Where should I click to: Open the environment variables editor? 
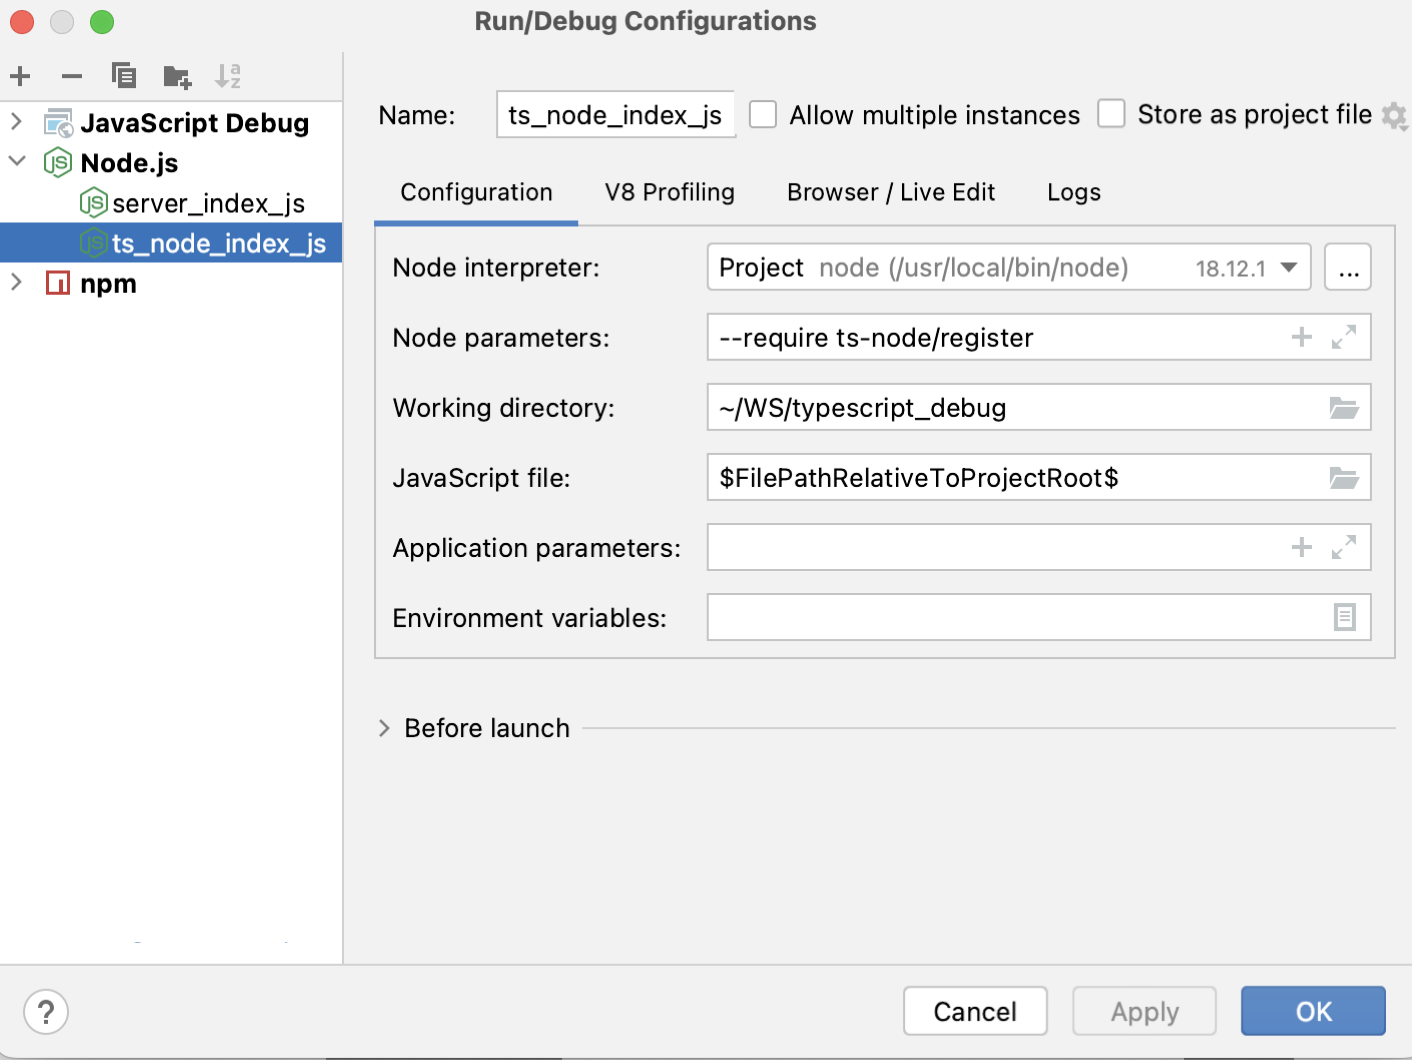(x=1345, y=617)
